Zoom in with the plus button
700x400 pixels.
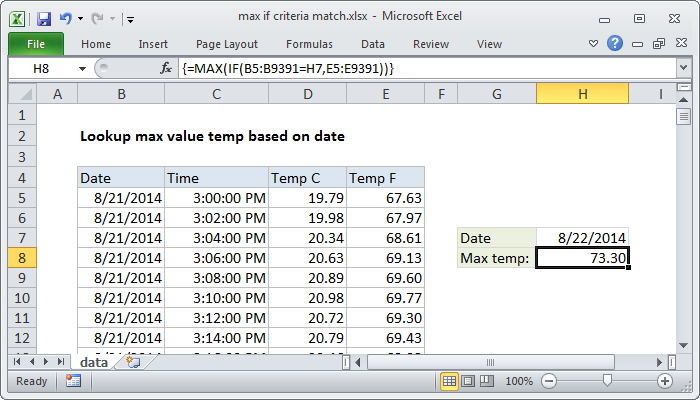tap(665, 381)
